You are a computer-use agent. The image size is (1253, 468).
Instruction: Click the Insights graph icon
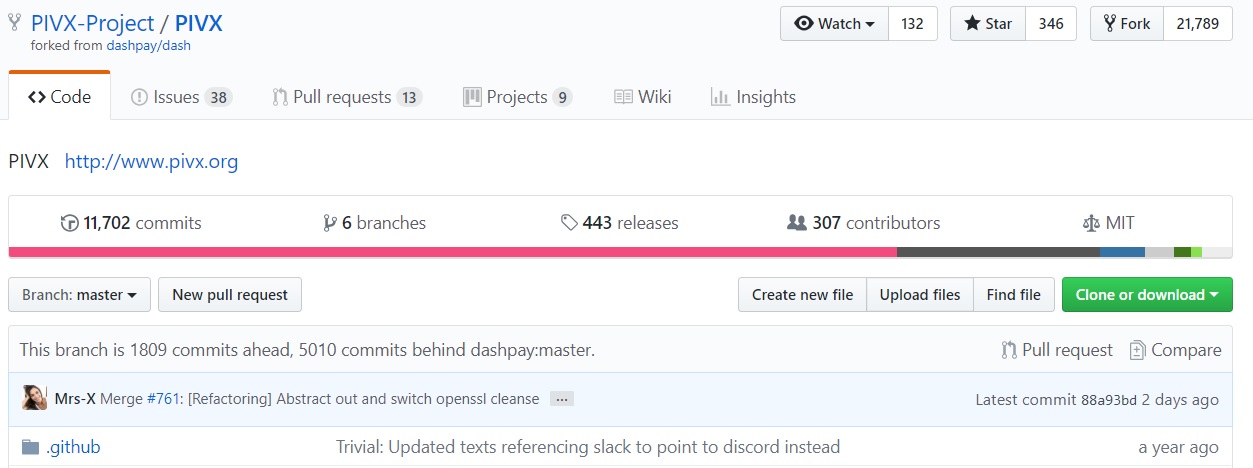(x=719, y=97)
